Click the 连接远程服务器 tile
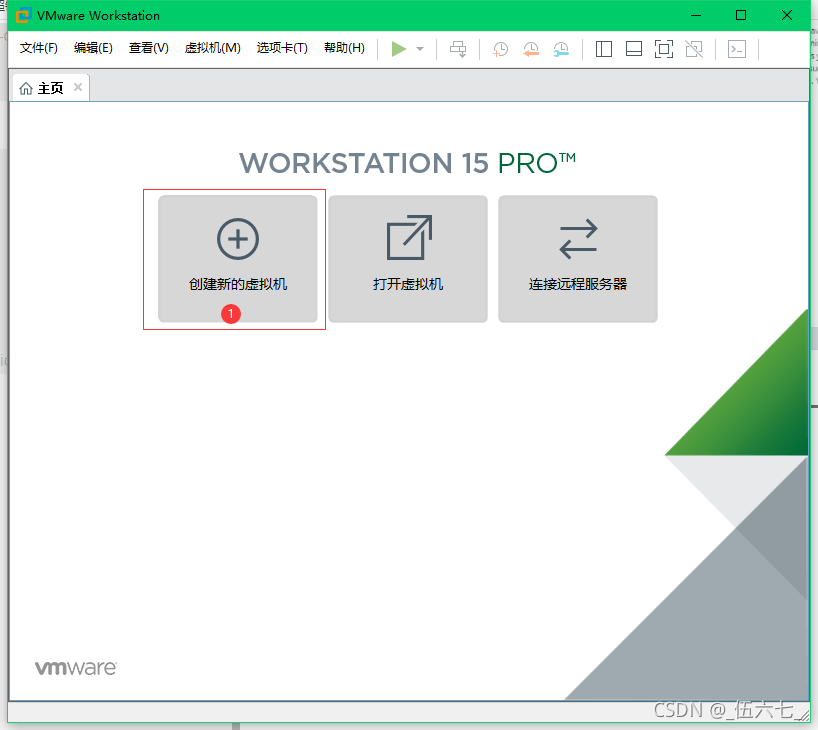The image size is (818, 730). tap(578, 259)
